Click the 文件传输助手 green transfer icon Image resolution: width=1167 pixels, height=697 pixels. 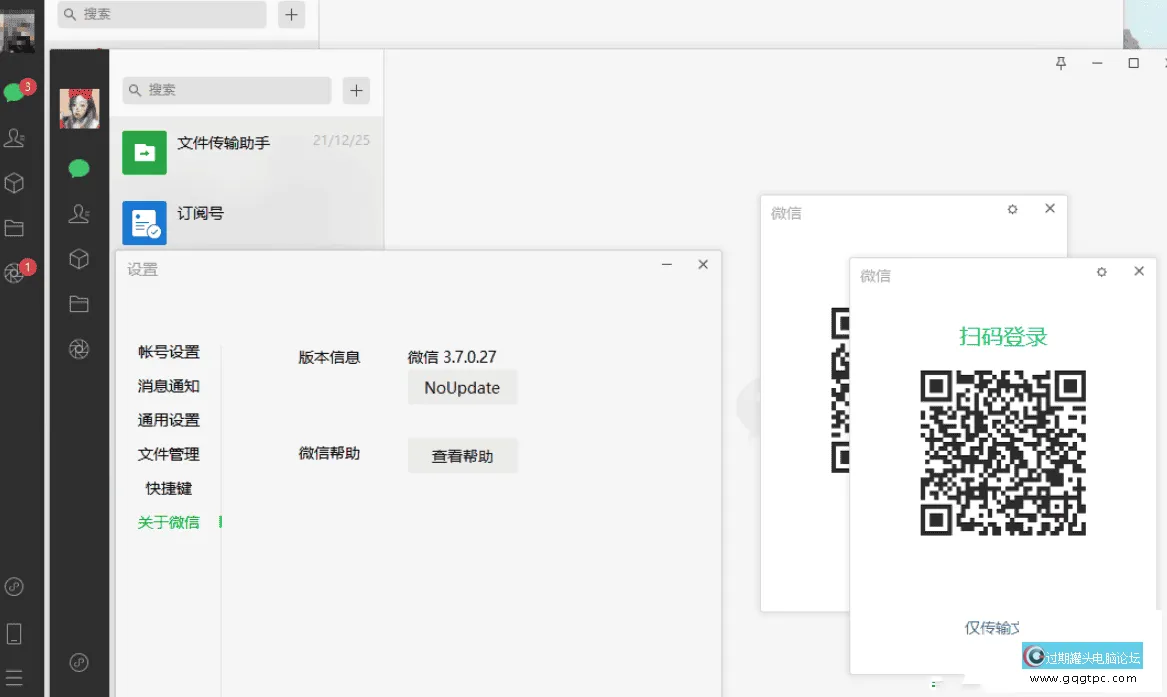click(144, 152)
